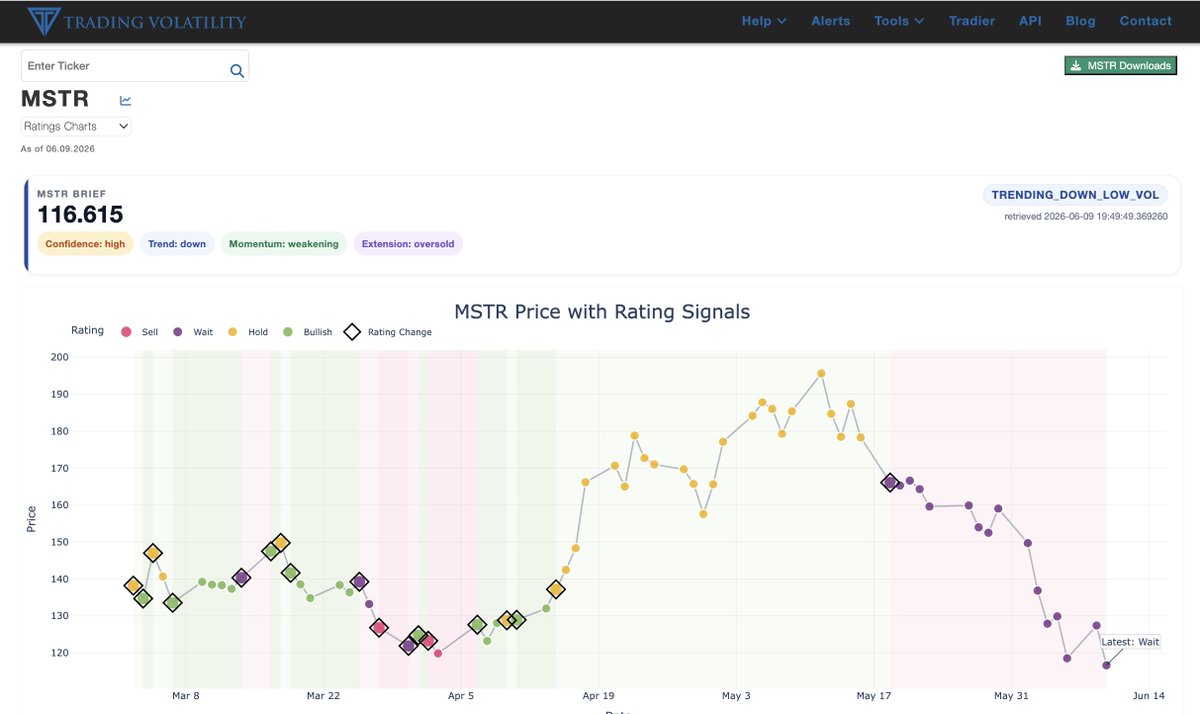Image resolution: width=1200 pixels, height=714 pixels.
Task: Toggle the Bullish series in legend
Action: click(x=308, y=331)
